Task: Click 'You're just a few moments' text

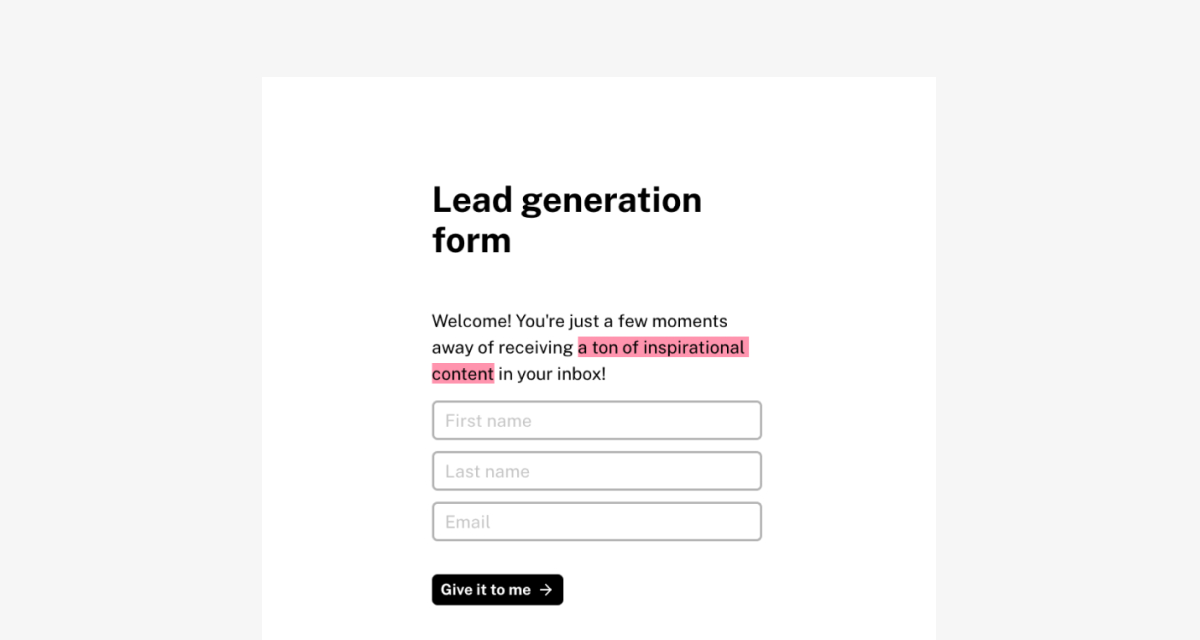Action: [x=622, y=321]
